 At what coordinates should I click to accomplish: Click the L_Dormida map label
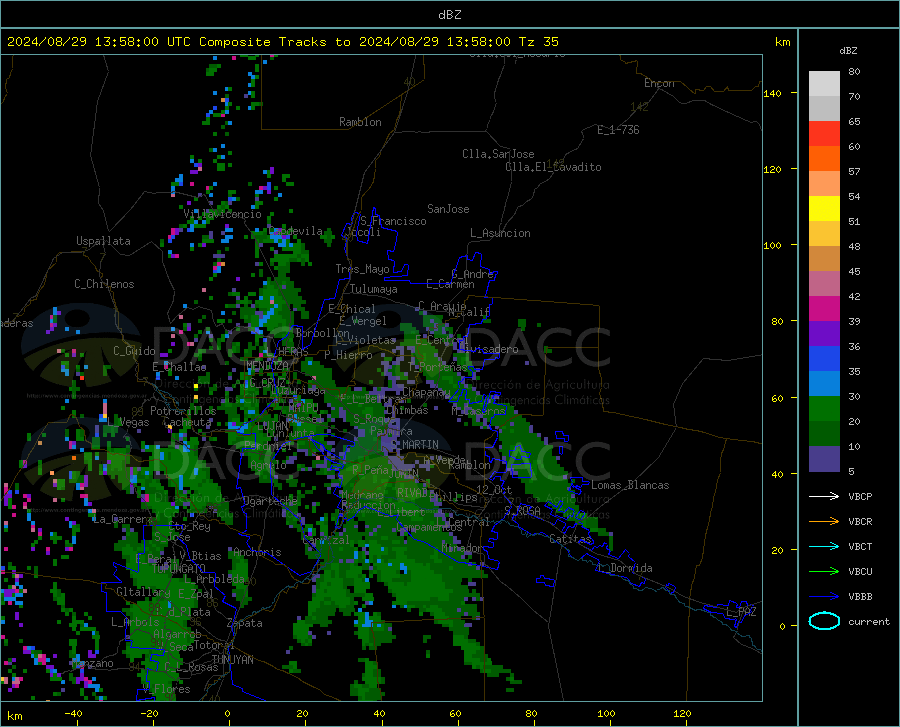[625, 568]
